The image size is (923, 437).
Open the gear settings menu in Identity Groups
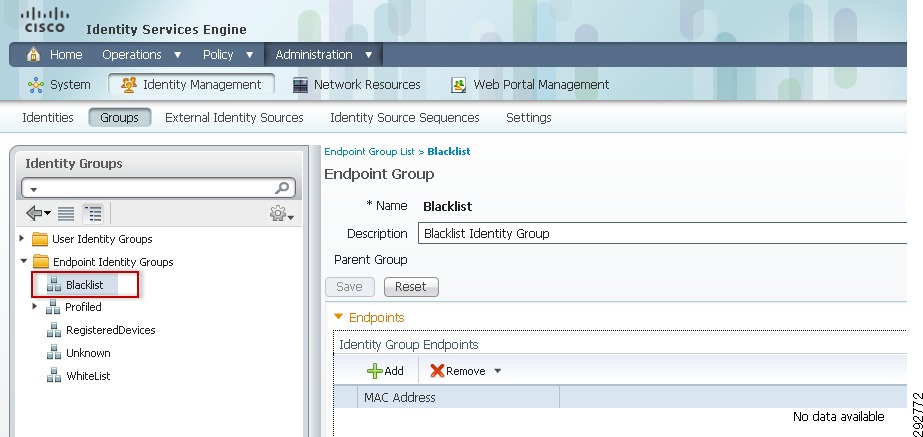(x=282, y=213)
